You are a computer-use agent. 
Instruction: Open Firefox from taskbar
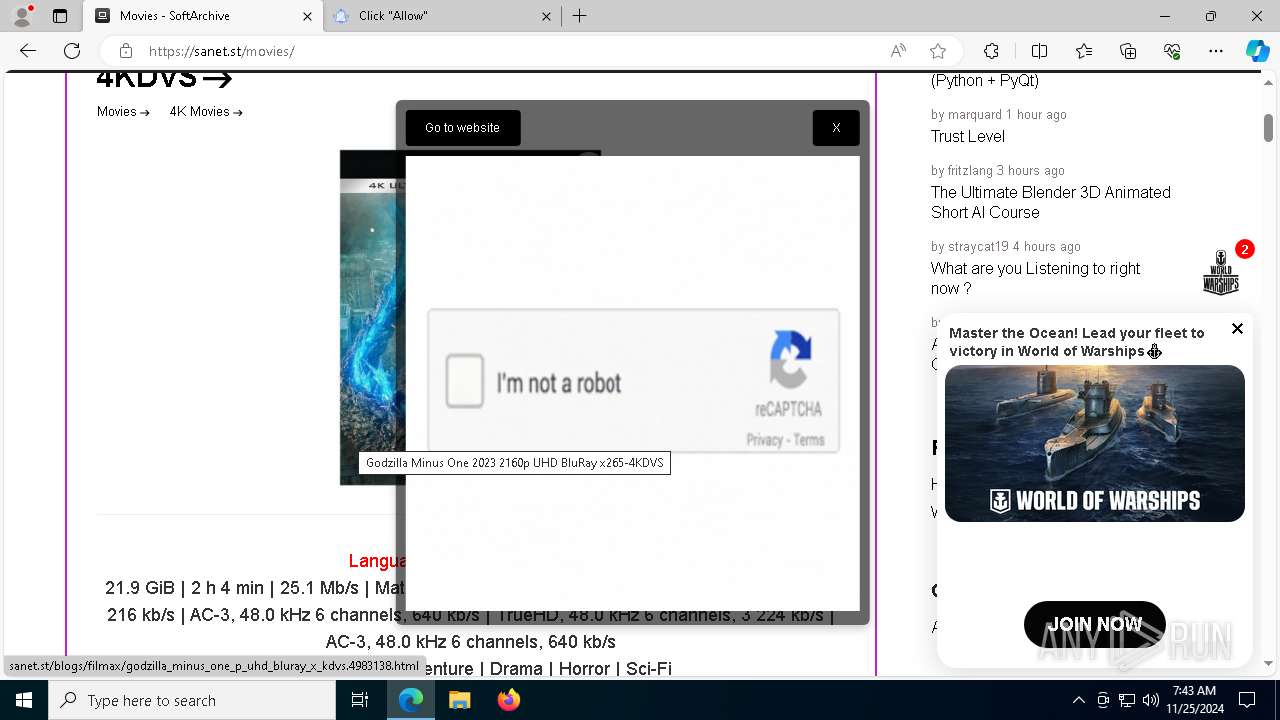(x=508, y=700)
